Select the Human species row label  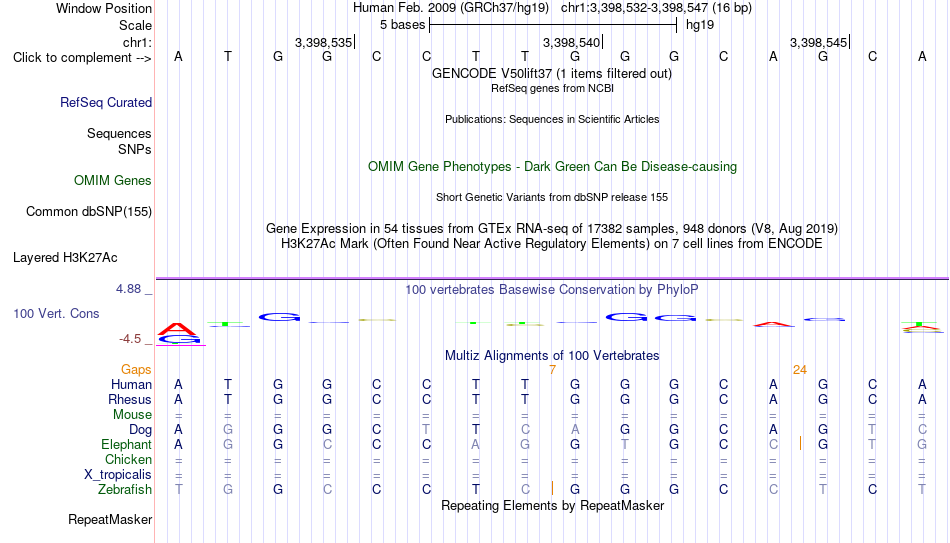point(131,385)
